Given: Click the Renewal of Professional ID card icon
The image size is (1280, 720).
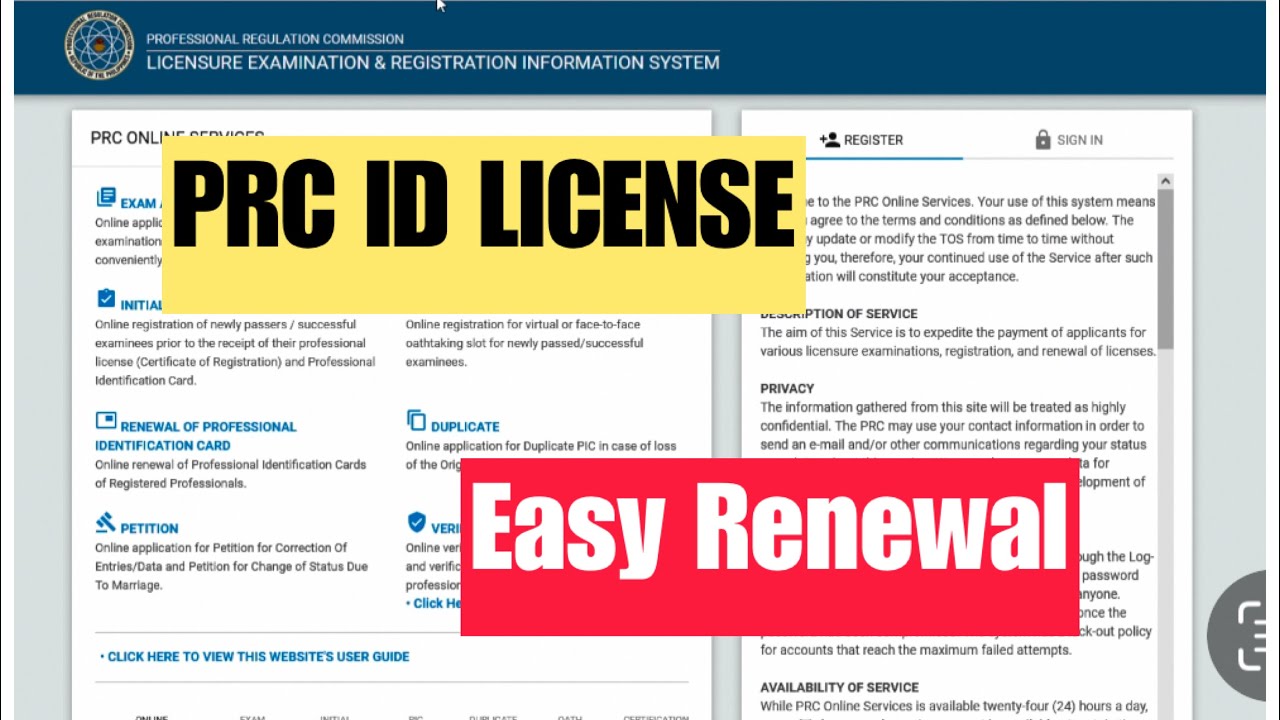Looking at the screenshot, I should click(x=105, y=420).
